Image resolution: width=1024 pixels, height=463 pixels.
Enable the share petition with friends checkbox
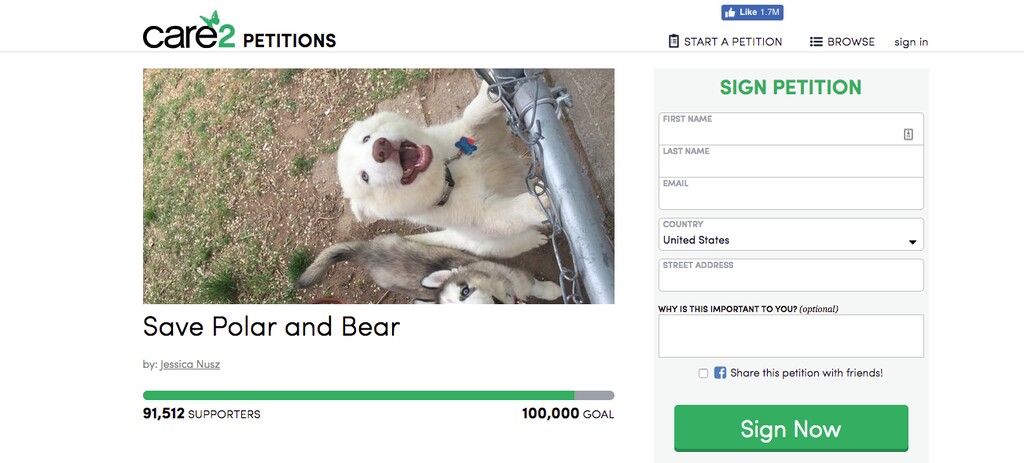[x=703, y=373]
